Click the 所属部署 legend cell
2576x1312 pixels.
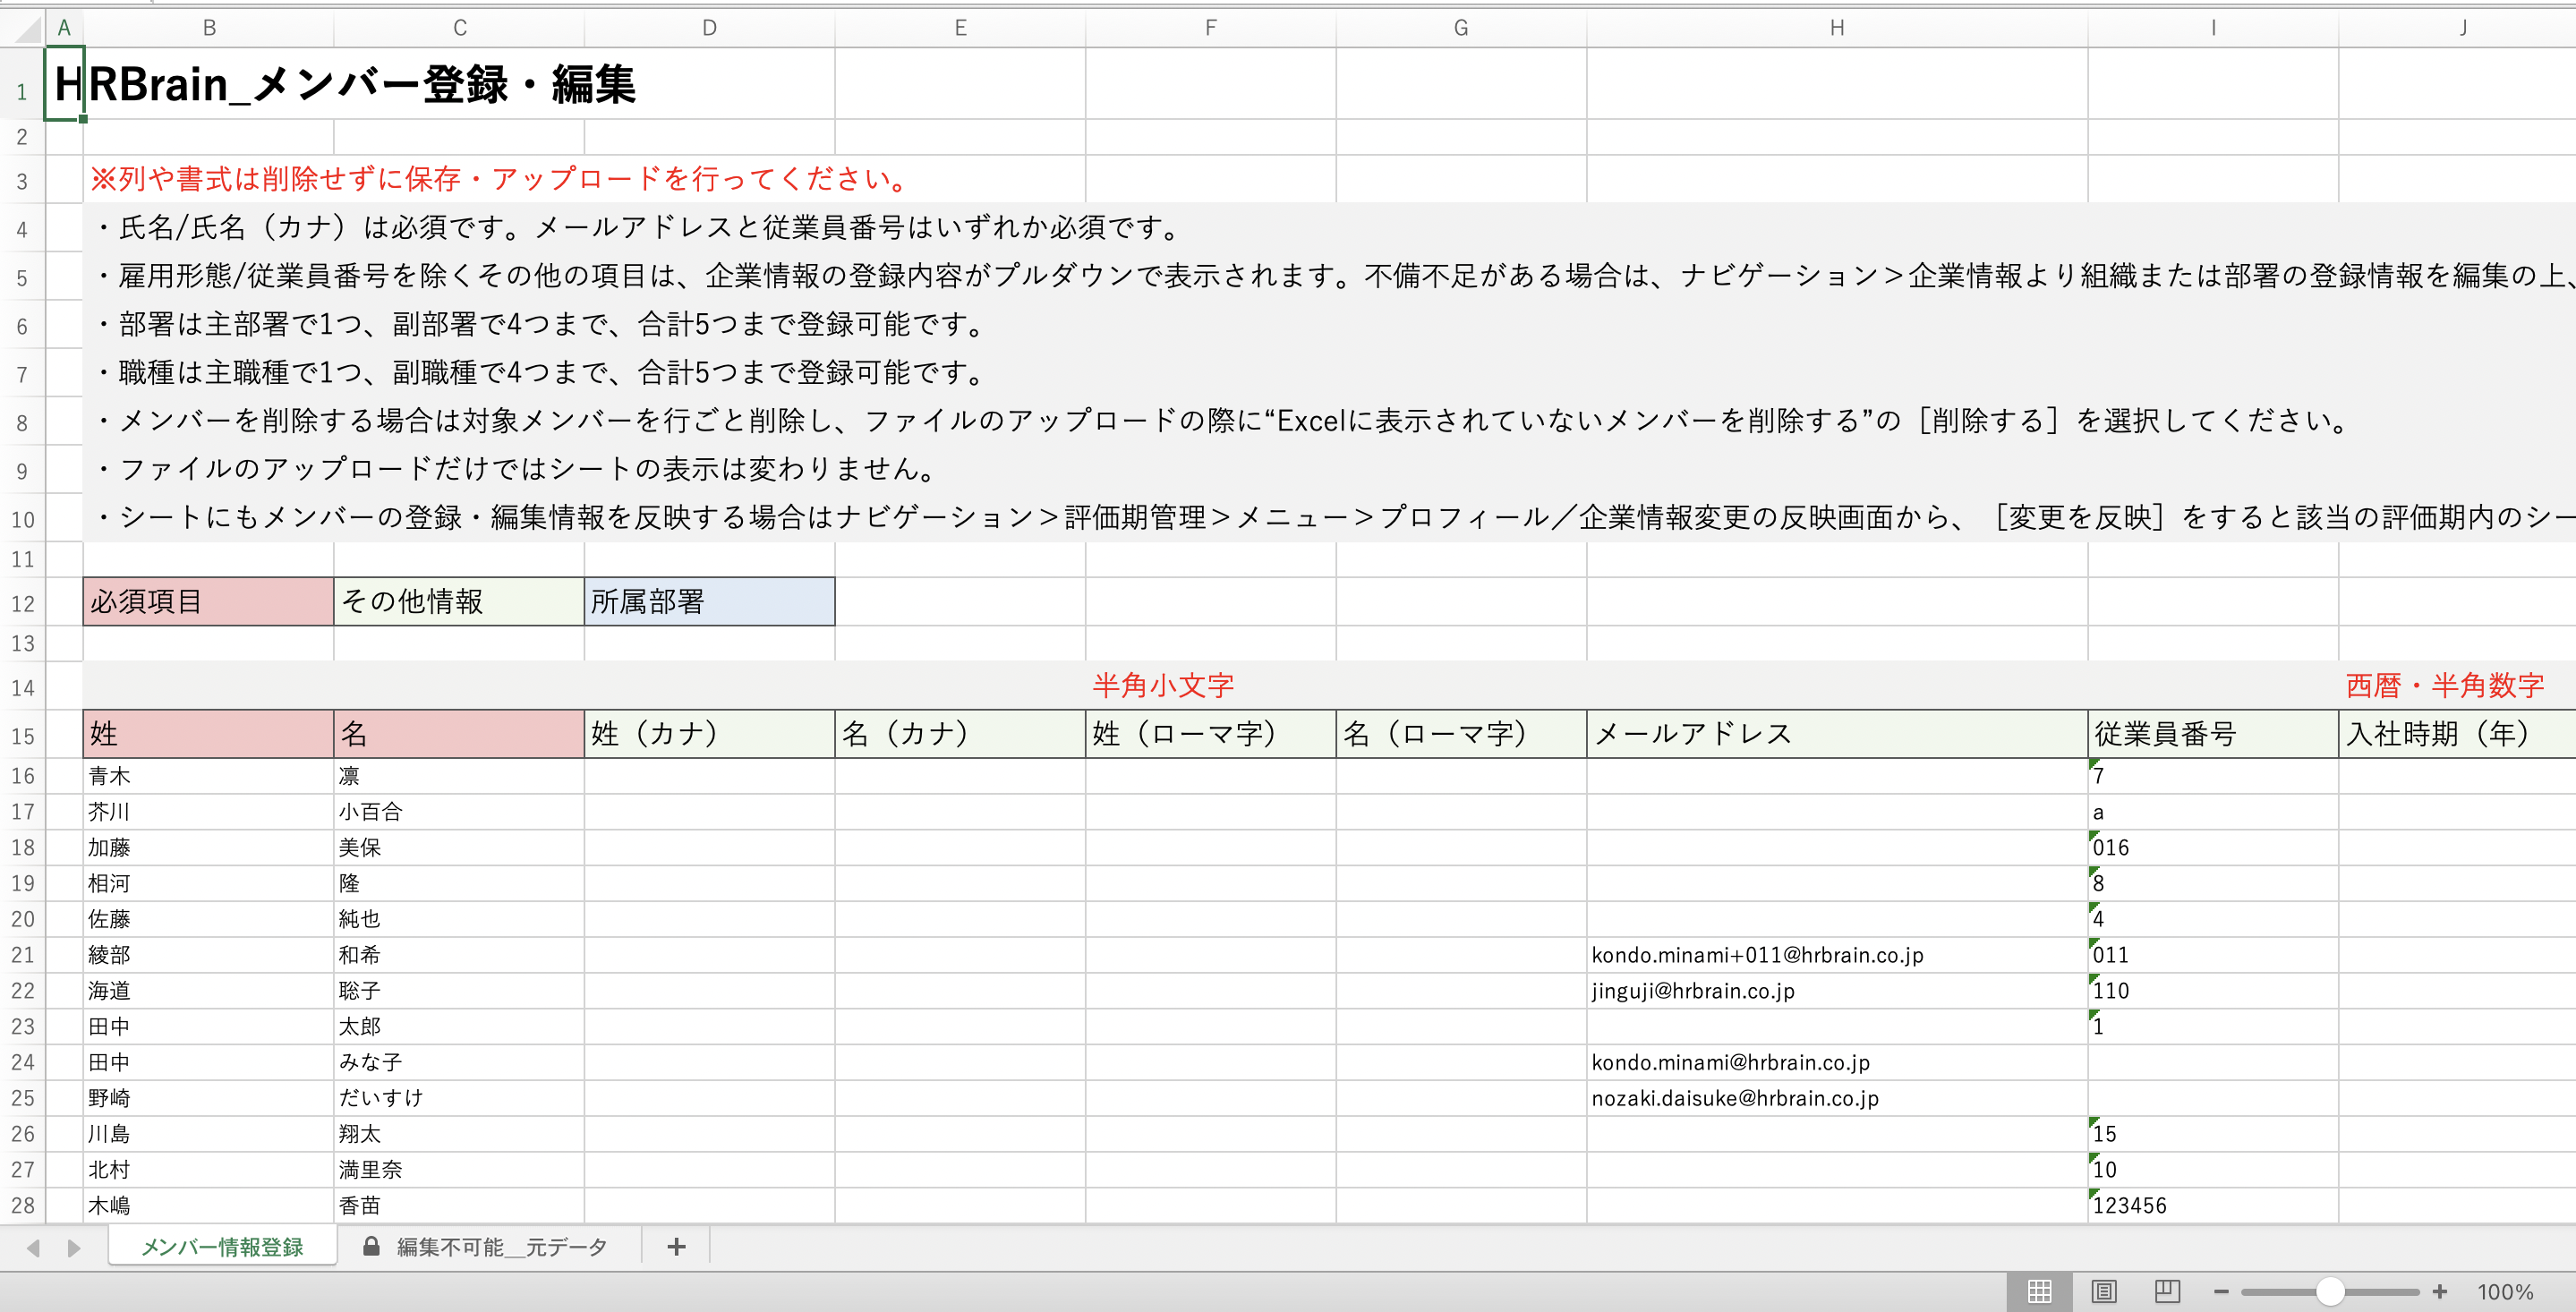(x=710, y=601)
